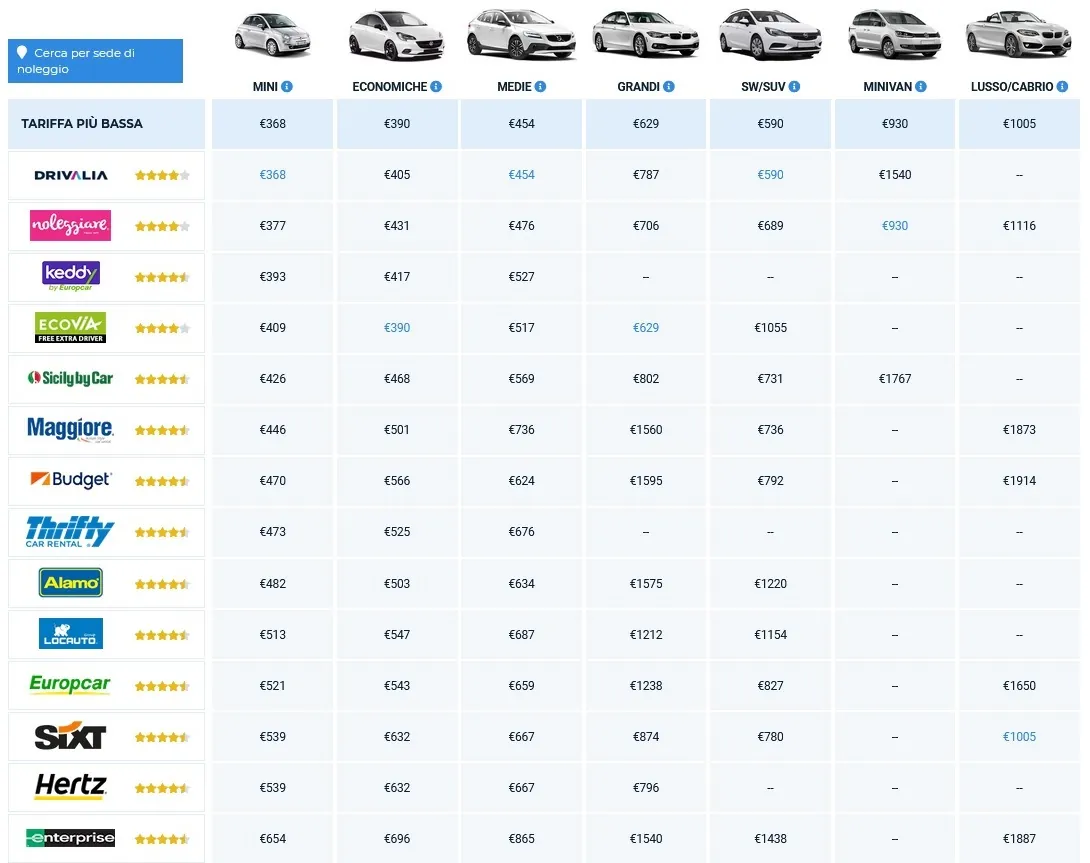The height and width of the screenshot is (863, 1090).
Task: Choose Ecovia ECONOMICHE price €390
Action: (397, 328)
